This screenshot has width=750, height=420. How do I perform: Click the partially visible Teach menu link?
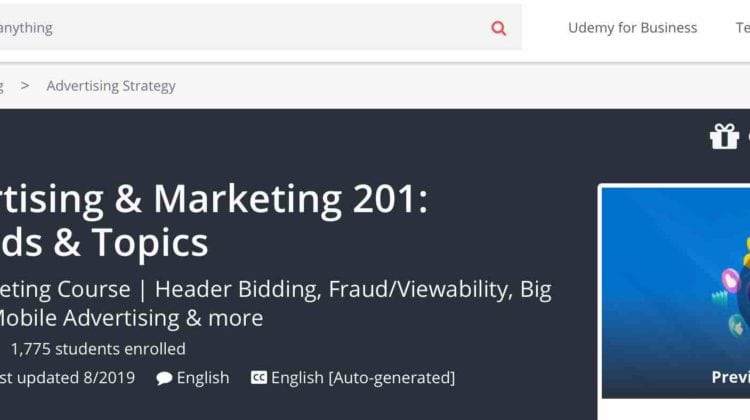point(743,28)
